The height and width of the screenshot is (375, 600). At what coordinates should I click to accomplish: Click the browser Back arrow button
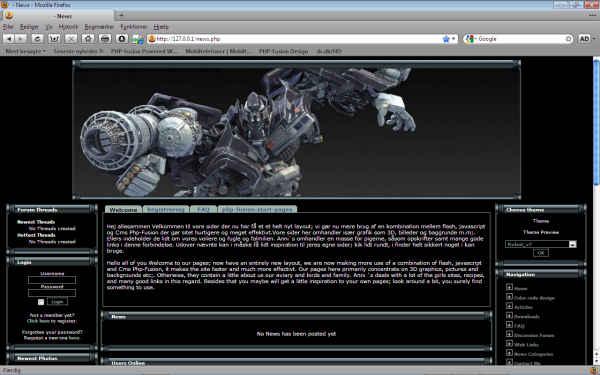click(x=9, y=39)
